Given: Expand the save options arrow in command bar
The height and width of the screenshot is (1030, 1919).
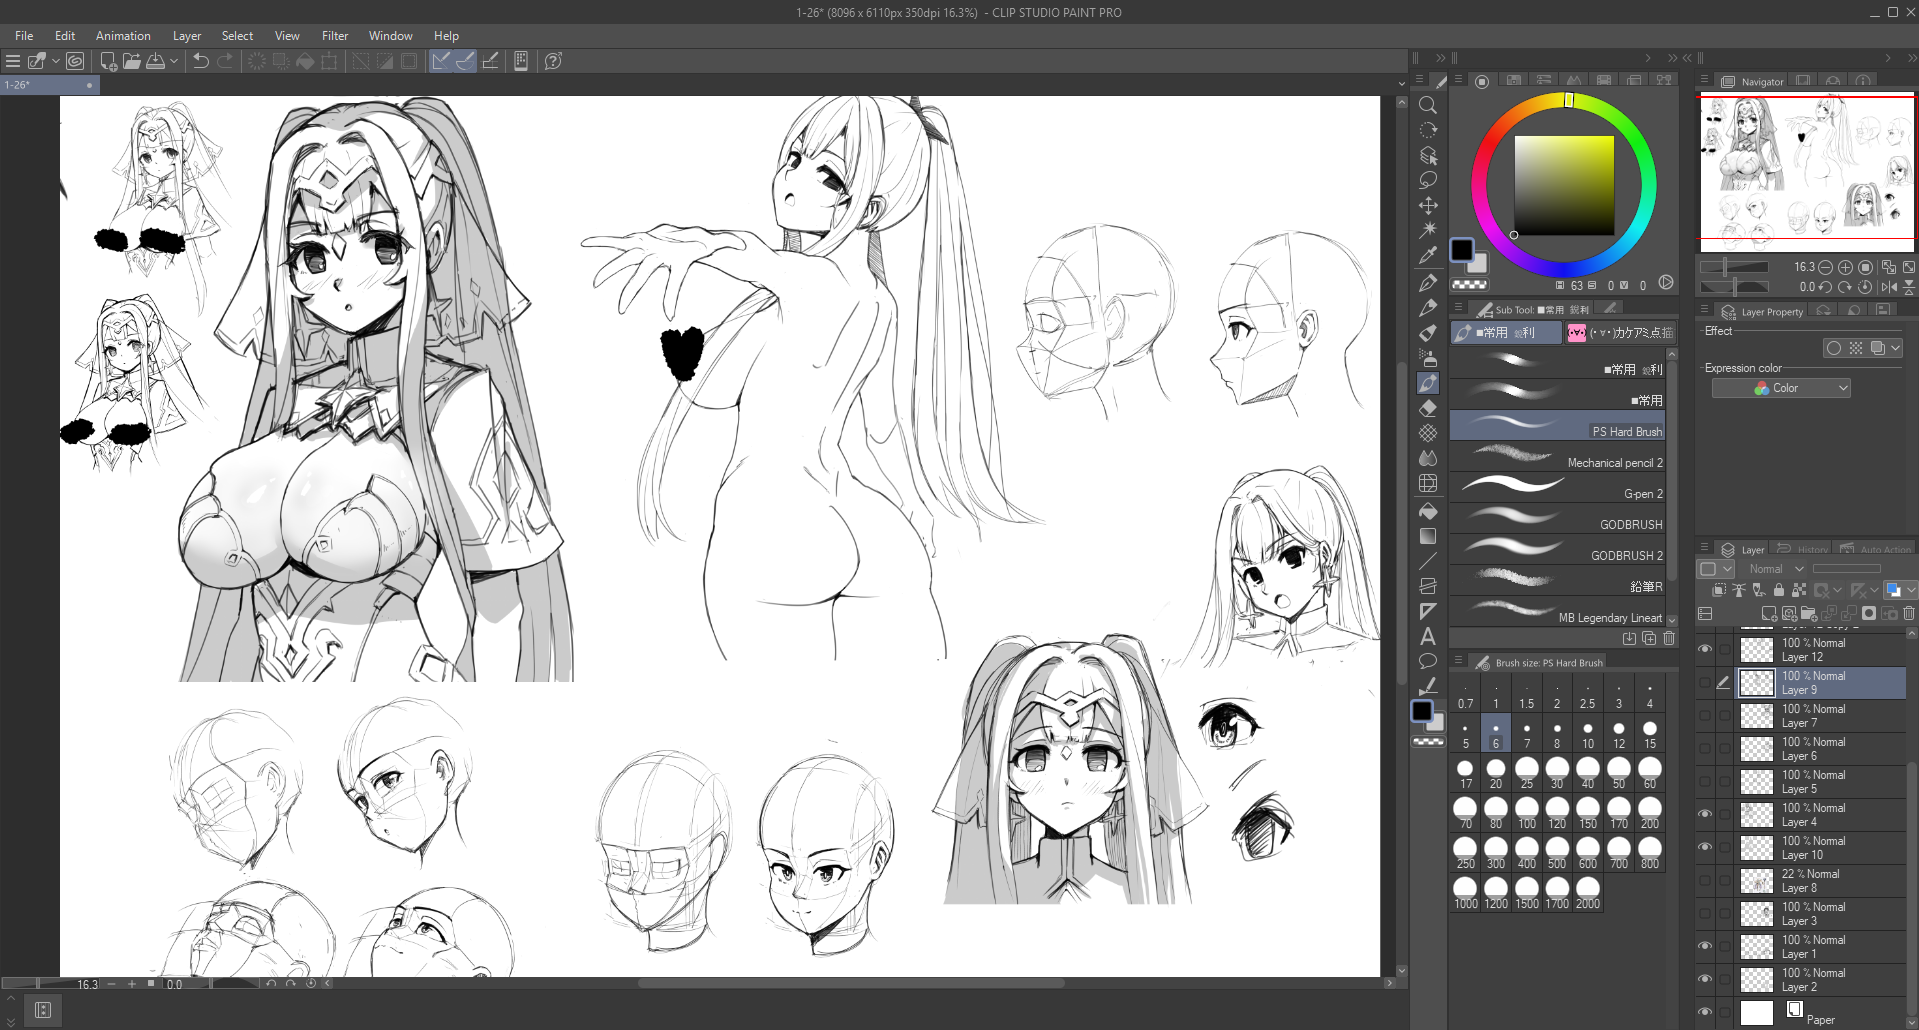Looking at the screenshot, I should point(174,61).
